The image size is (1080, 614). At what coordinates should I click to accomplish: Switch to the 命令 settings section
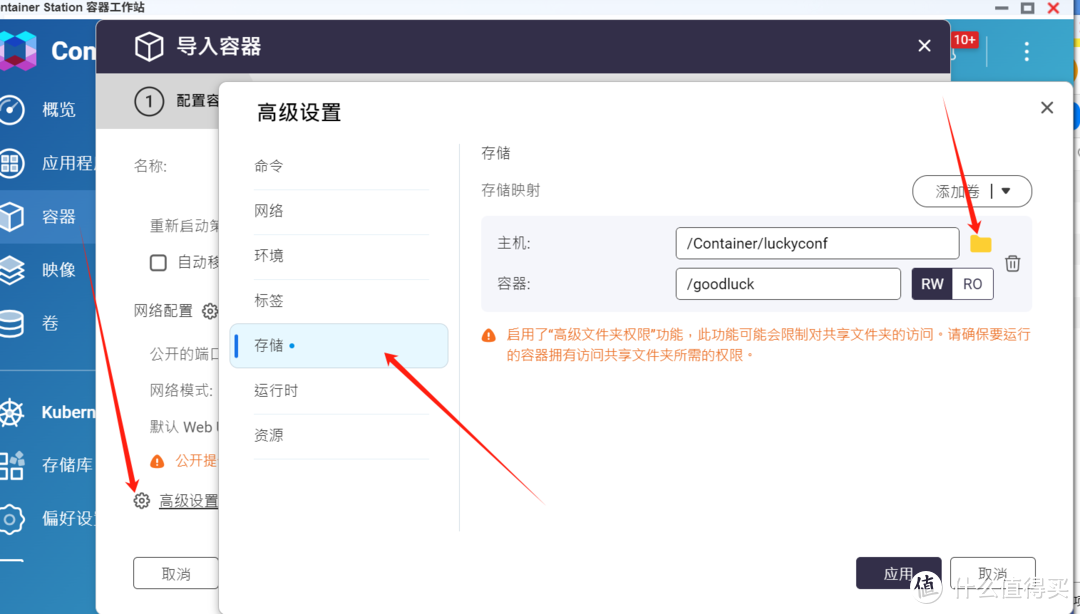268,165
